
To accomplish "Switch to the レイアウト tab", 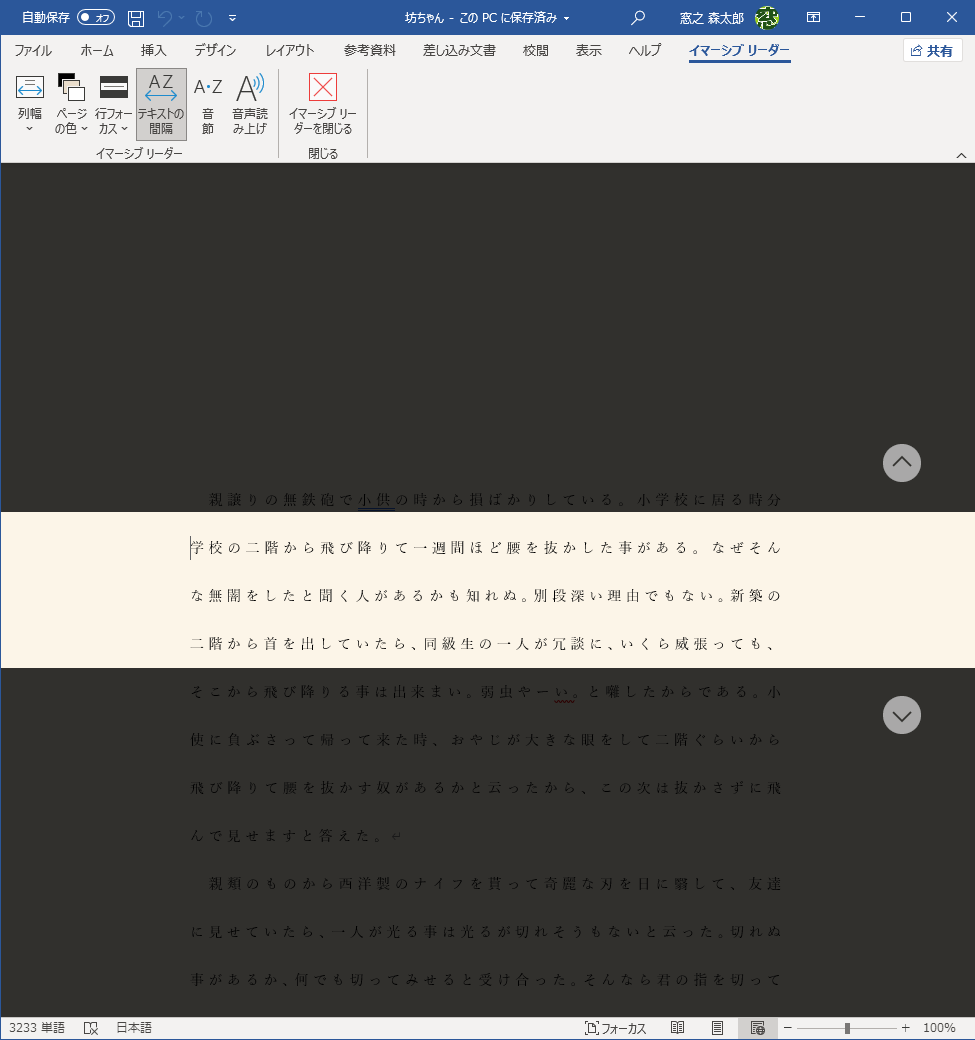I will [x=290, y=50].
